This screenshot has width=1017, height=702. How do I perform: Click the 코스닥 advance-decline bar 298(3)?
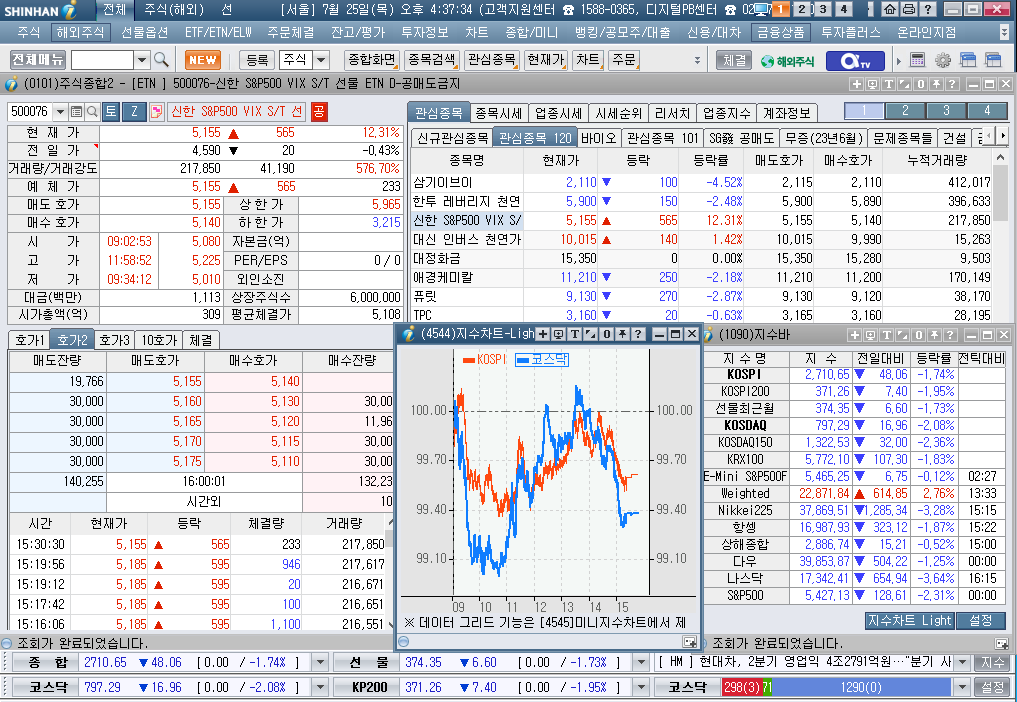pos(741,687)
